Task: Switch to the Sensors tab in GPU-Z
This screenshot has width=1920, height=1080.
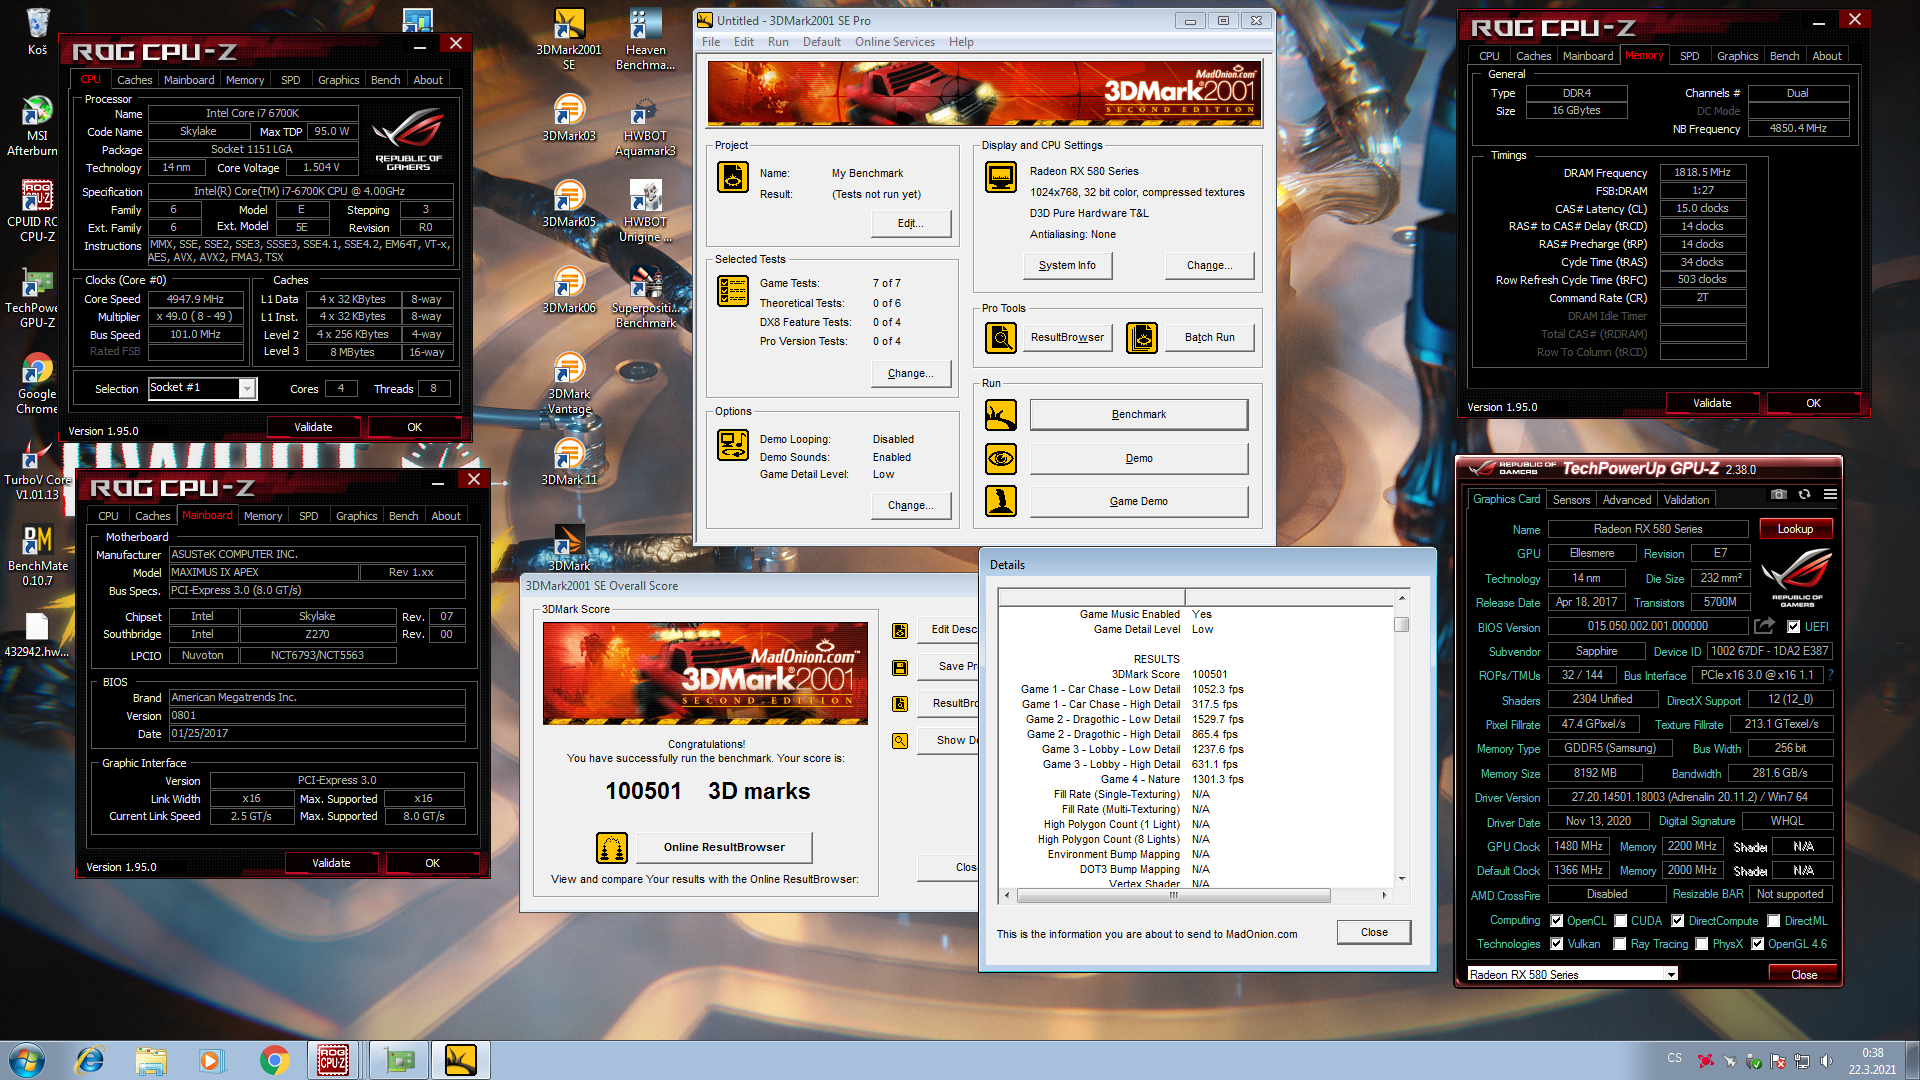Action: click(x=1571, y=500)
